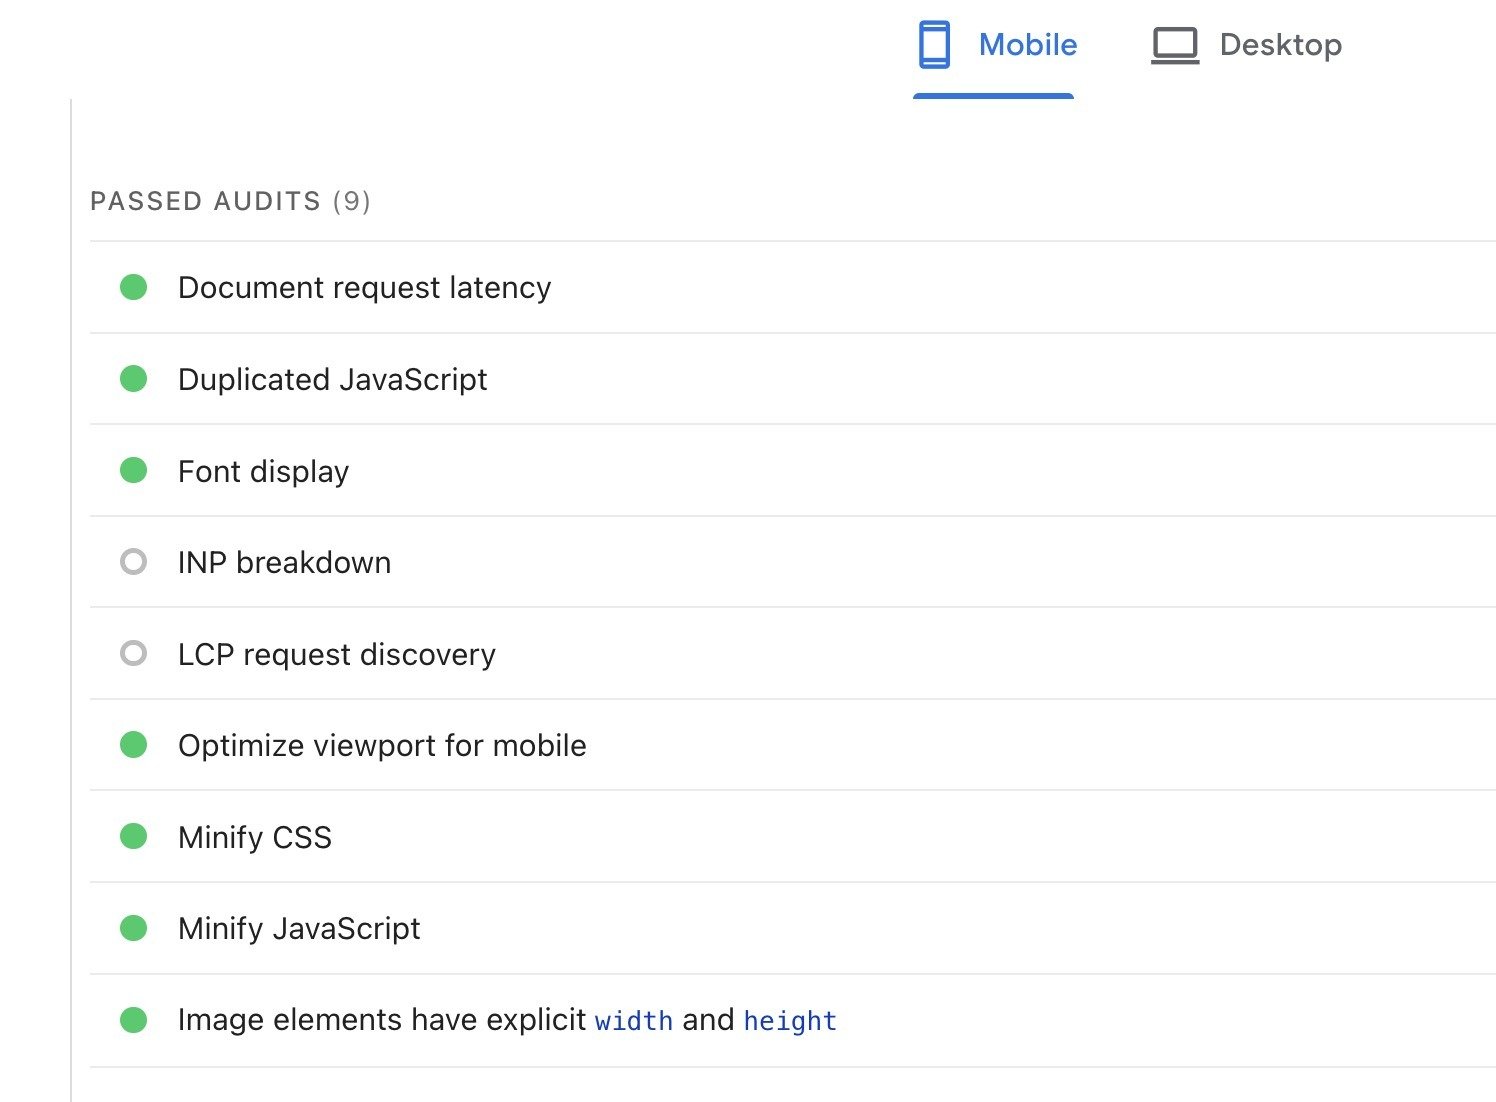Expand the INP breakdown audit
The height and width of the screenshot is (1102, 1496).
pyautogui.click(x=792, y=562)
